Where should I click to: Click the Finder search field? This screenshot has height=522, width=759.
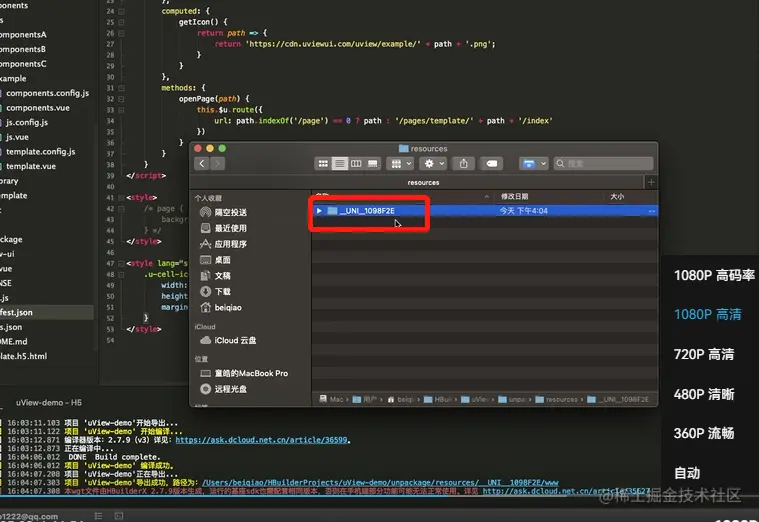click(x=604, y=164)
